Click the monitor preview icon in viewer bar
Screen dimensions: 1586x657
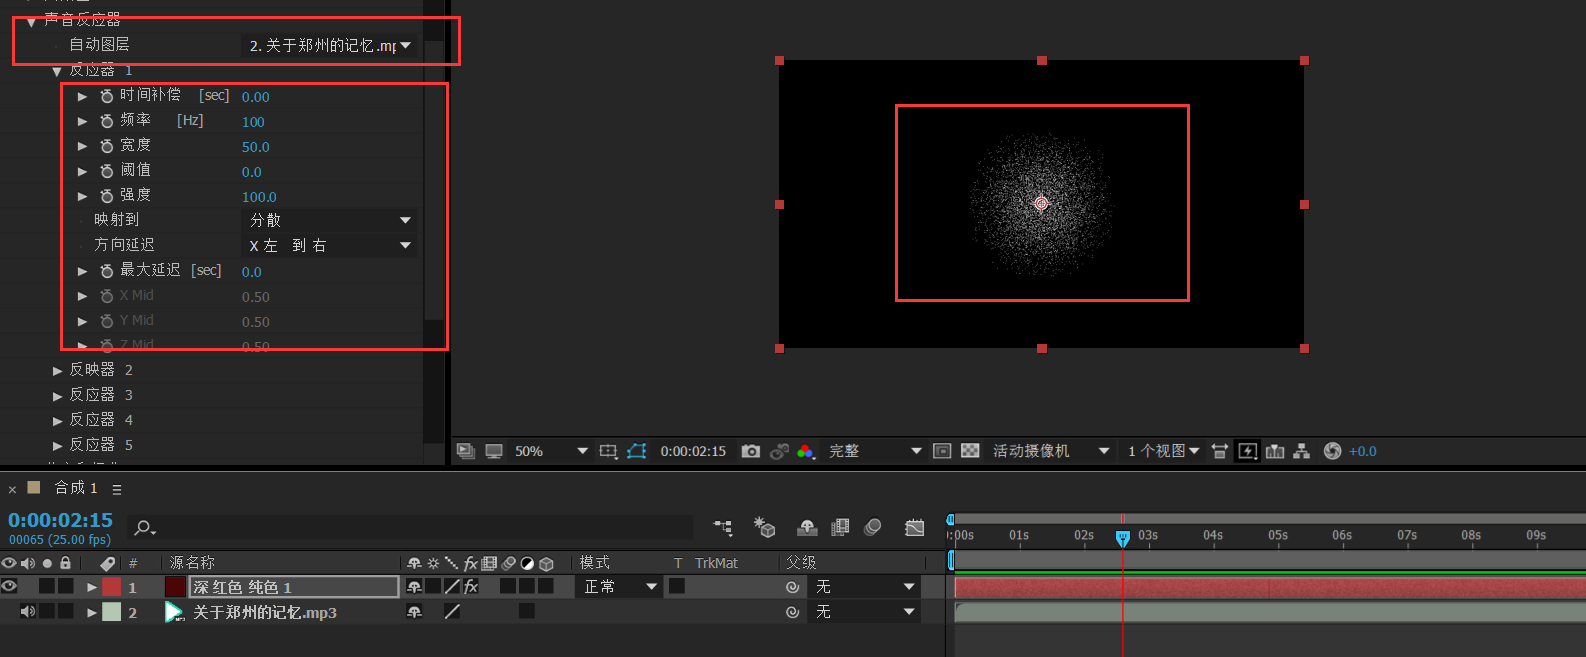click(x=494, y=451)
